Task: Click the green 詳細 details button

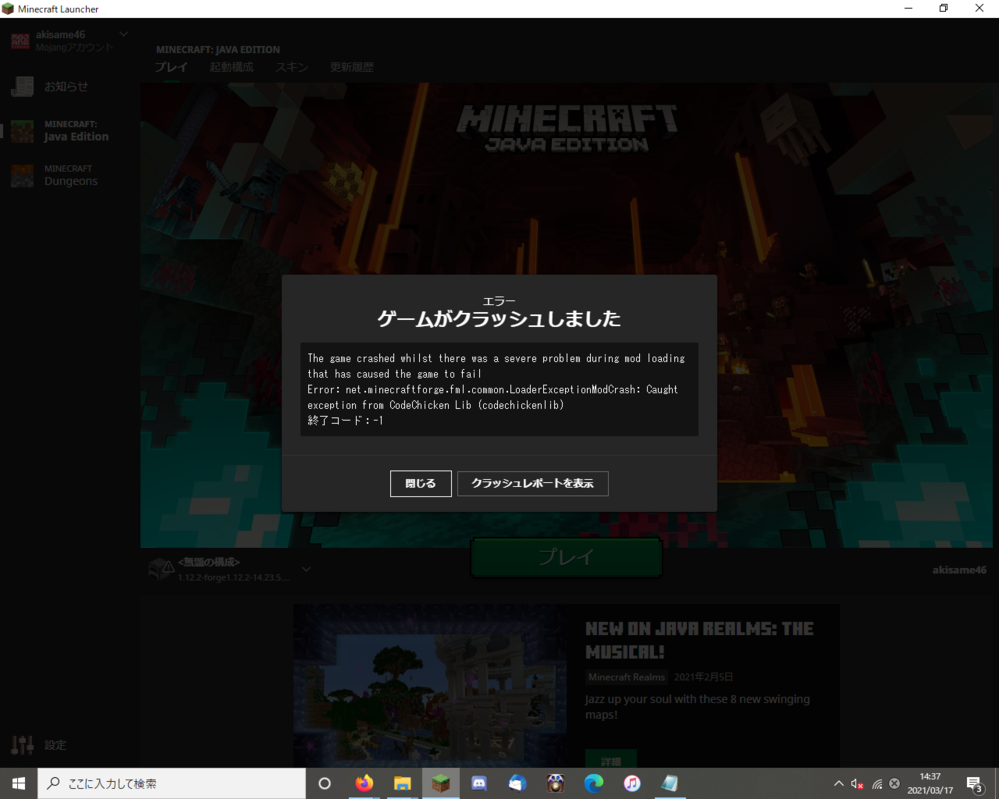Action: pos(610,759)
